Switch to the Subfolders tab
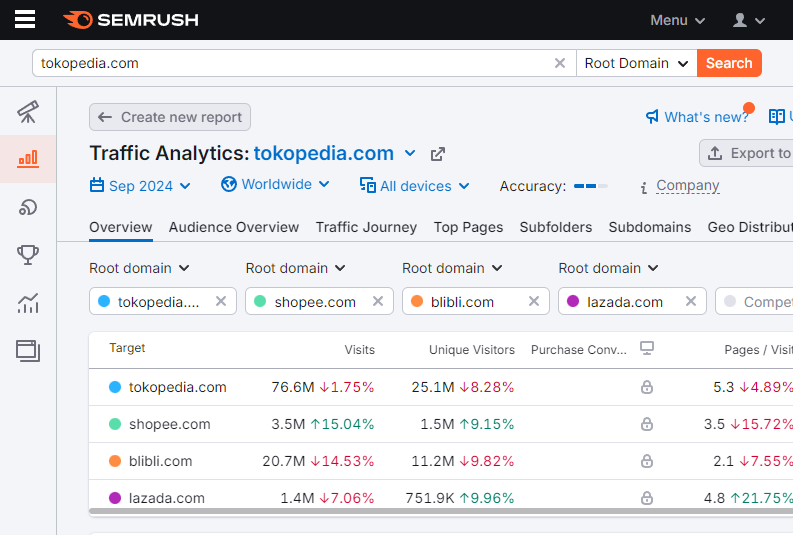 tap(556, 228)
